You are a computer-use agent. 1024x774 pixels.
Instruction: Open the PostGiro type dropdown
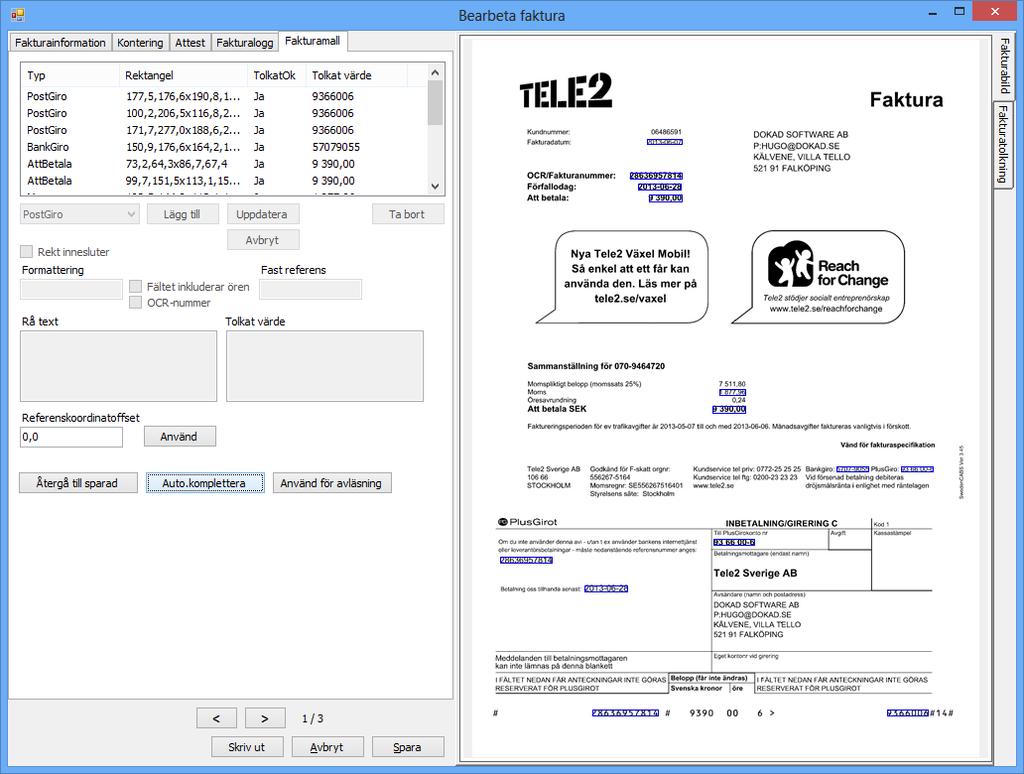coord(80,214)
